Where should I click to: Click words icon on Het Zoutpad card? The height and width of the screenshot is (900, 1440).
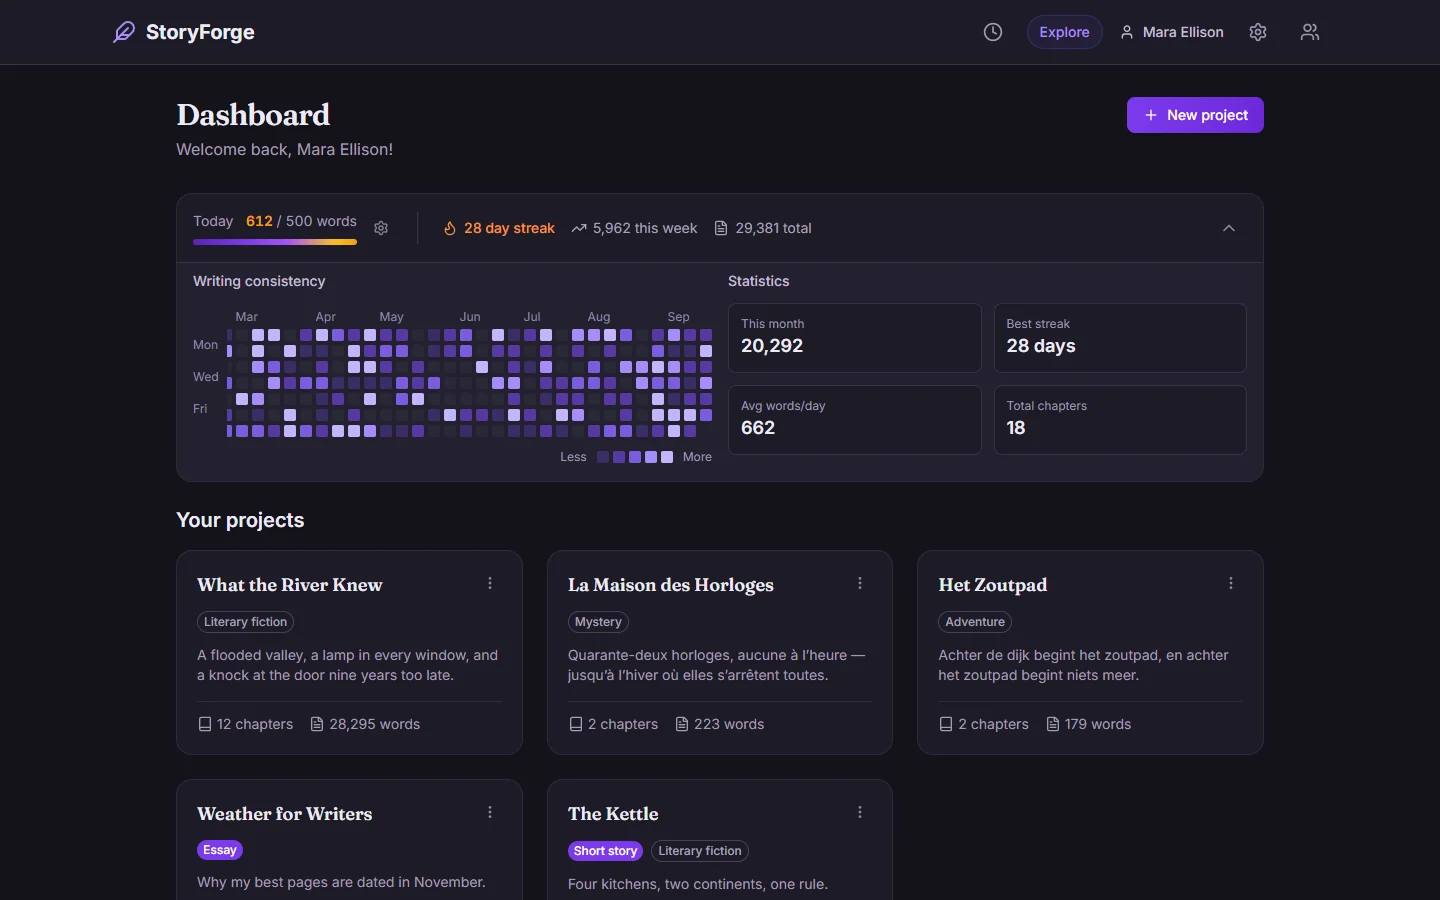[1053, 724]
